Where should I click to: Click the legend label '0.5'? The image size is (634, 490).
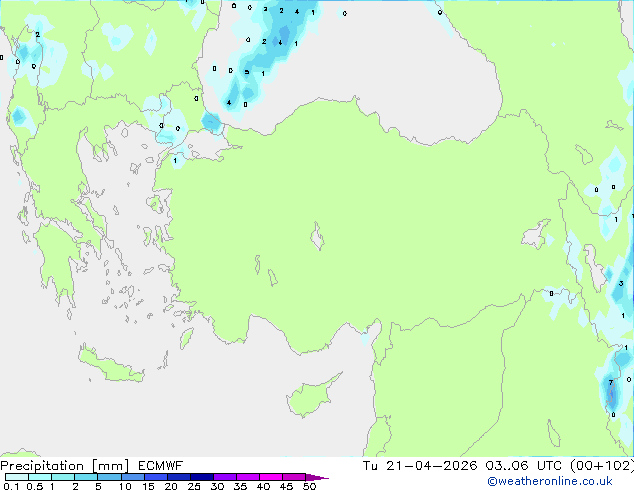pyautogui.click(x=34, y=486)
